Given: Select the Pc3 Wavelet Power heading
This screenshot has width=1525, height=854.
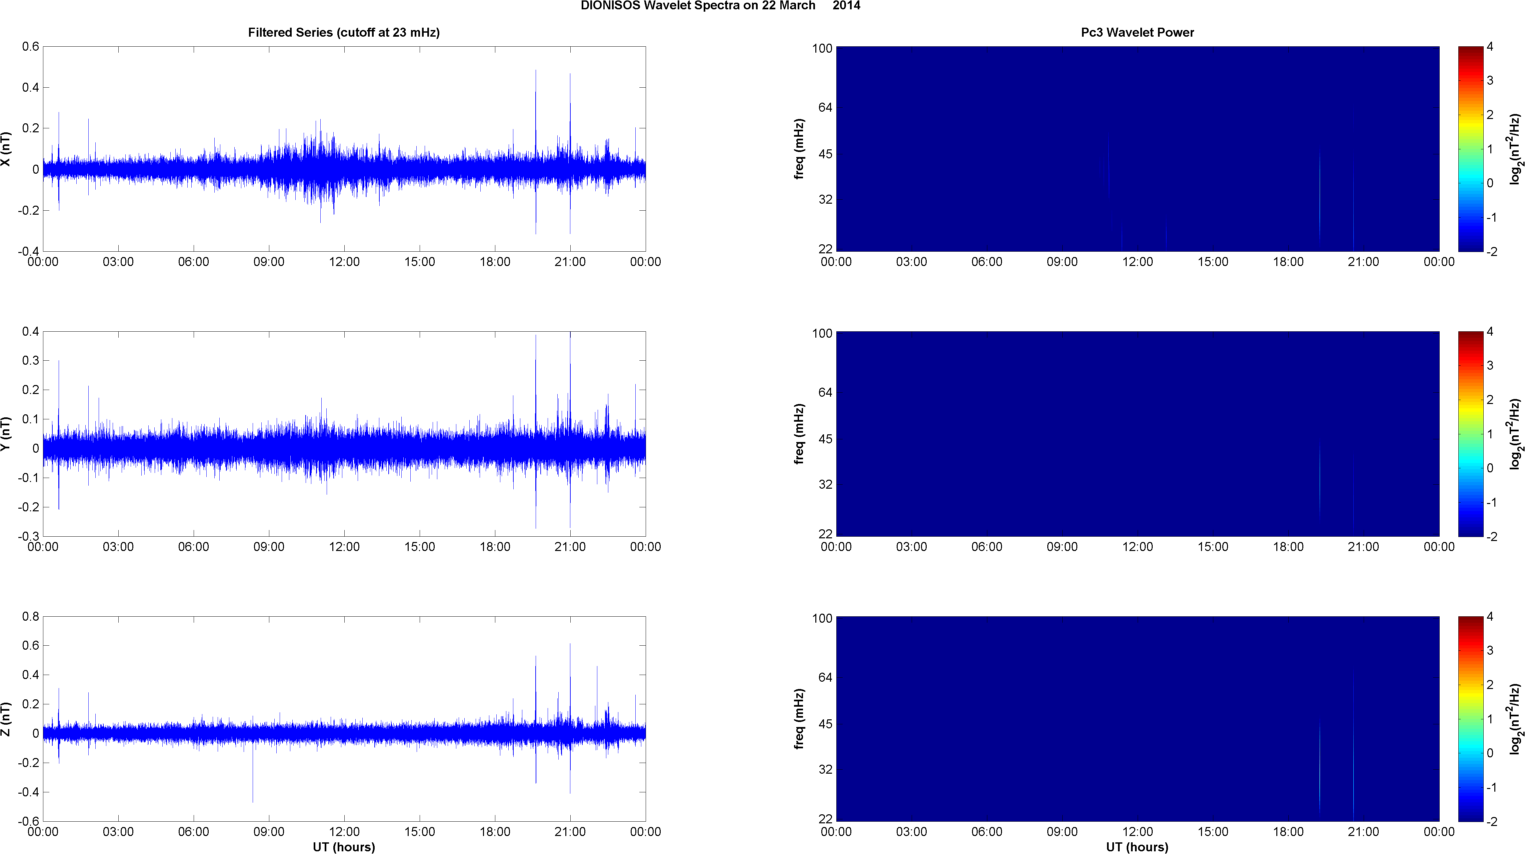Looking at the screenshot, I should point(1137,33).
